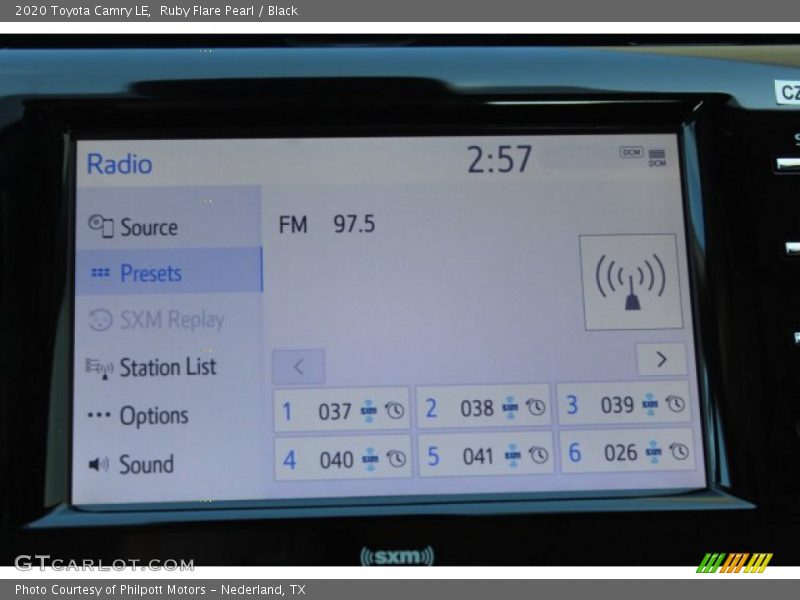Tap the clock icon on preset 026
This screenshot has height=600, width=800.
coord(680,452)
